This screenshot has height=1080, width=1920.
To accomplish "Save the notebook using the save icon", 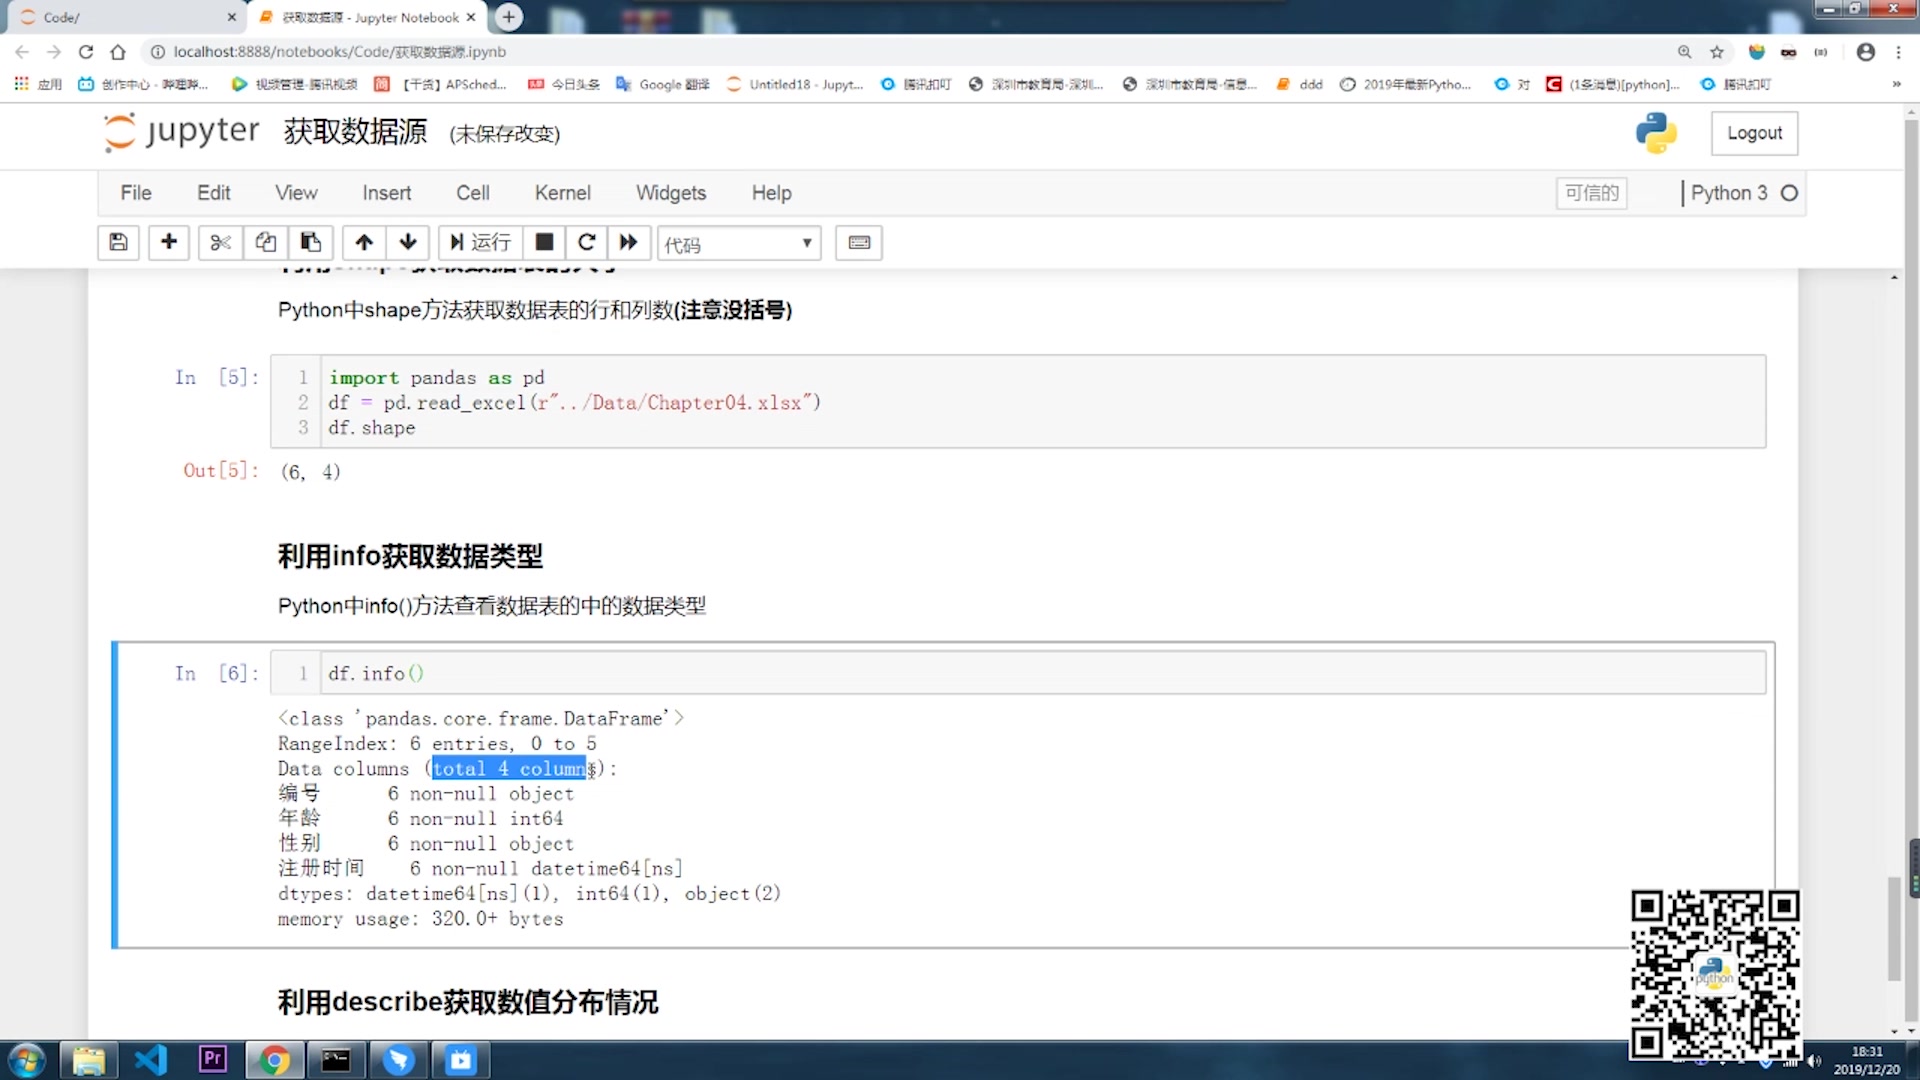I will (117, 242).
